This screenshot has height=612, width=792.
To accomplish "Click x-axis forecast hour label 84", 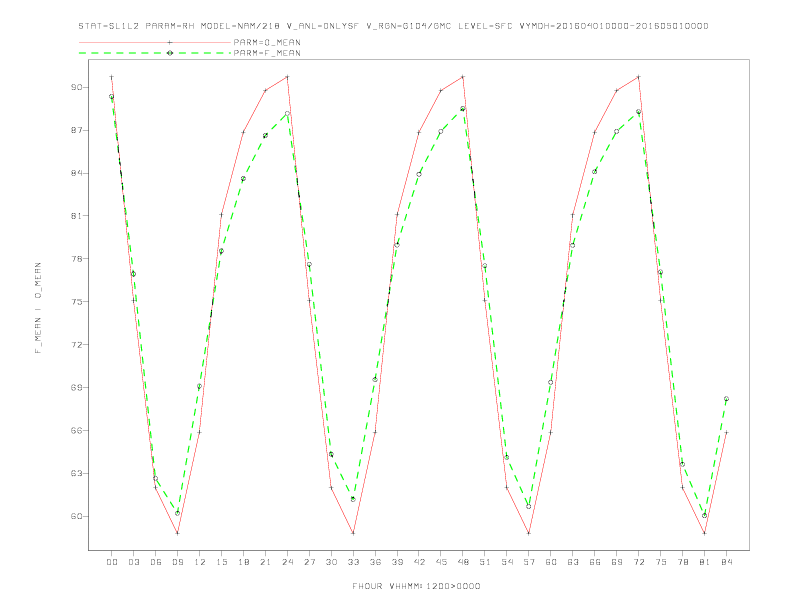I will (x=726, y=562).
